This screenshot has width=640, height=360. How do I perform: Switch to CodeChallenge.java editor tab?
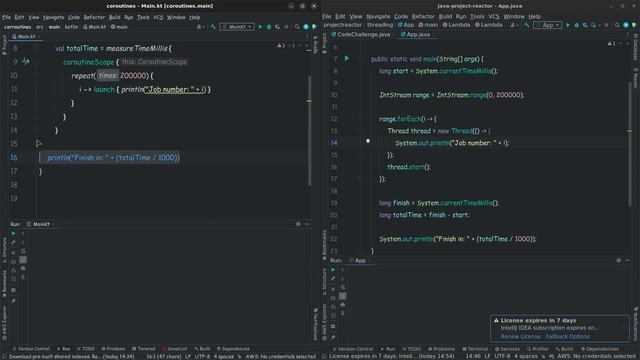pyautogui.click(x=360, y=35)
